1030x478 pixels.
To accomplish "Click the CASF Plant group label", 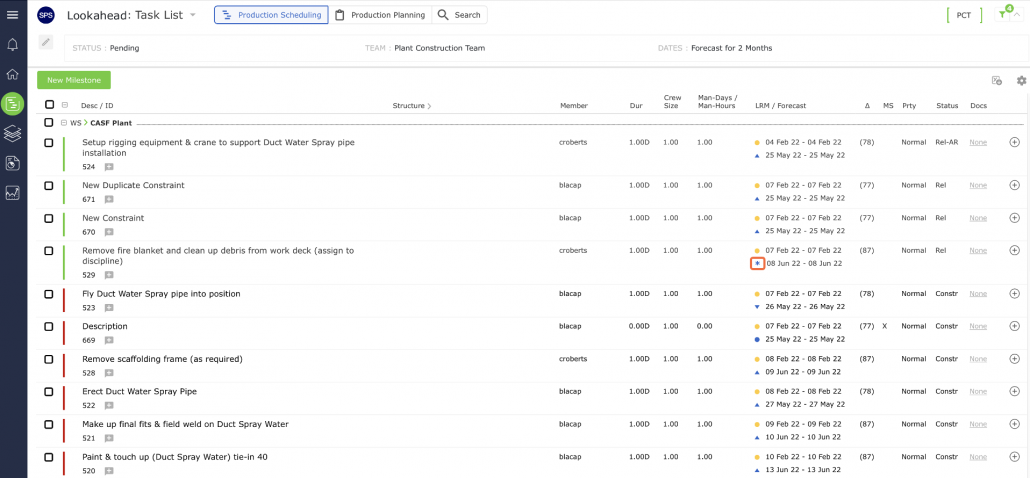I will pos(111,123).
